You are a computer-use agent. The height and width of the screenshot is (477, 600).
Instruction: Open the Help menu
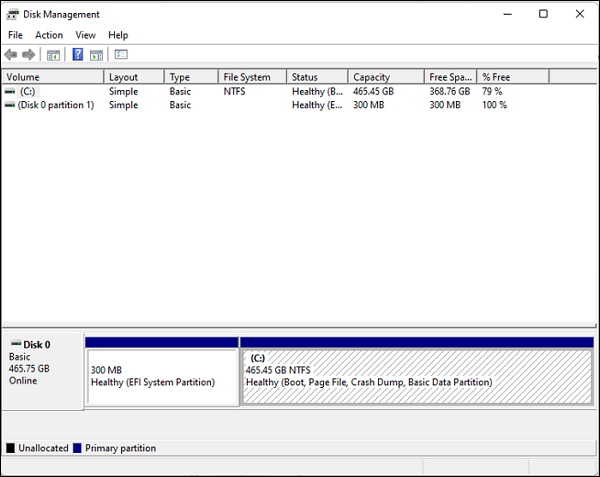click(x=118, y=35)
